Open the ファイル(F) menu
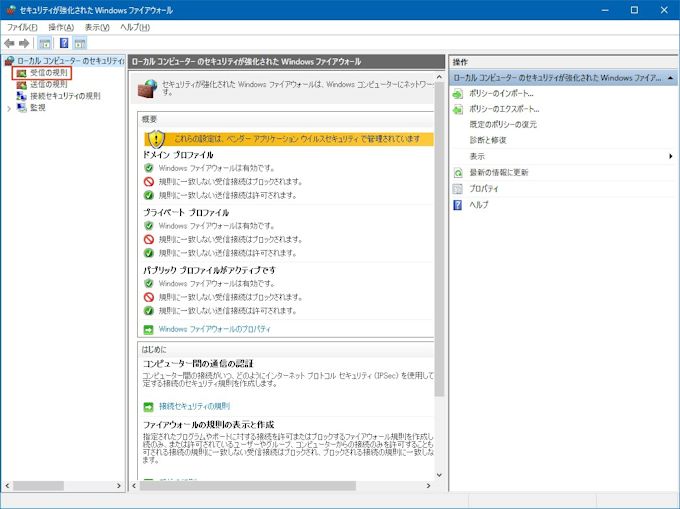Viewport: 680px width, 509px height. pos(22,27)
